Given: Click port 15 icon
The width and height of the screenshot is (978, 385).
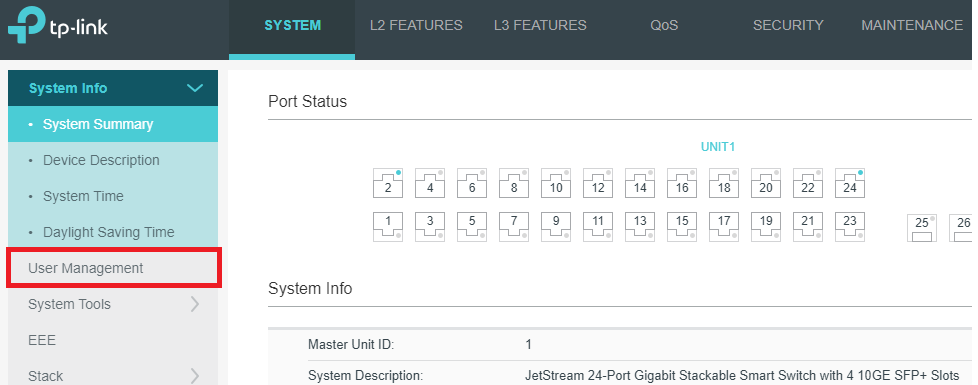Looking at the screenshot, I should (682, 227).
